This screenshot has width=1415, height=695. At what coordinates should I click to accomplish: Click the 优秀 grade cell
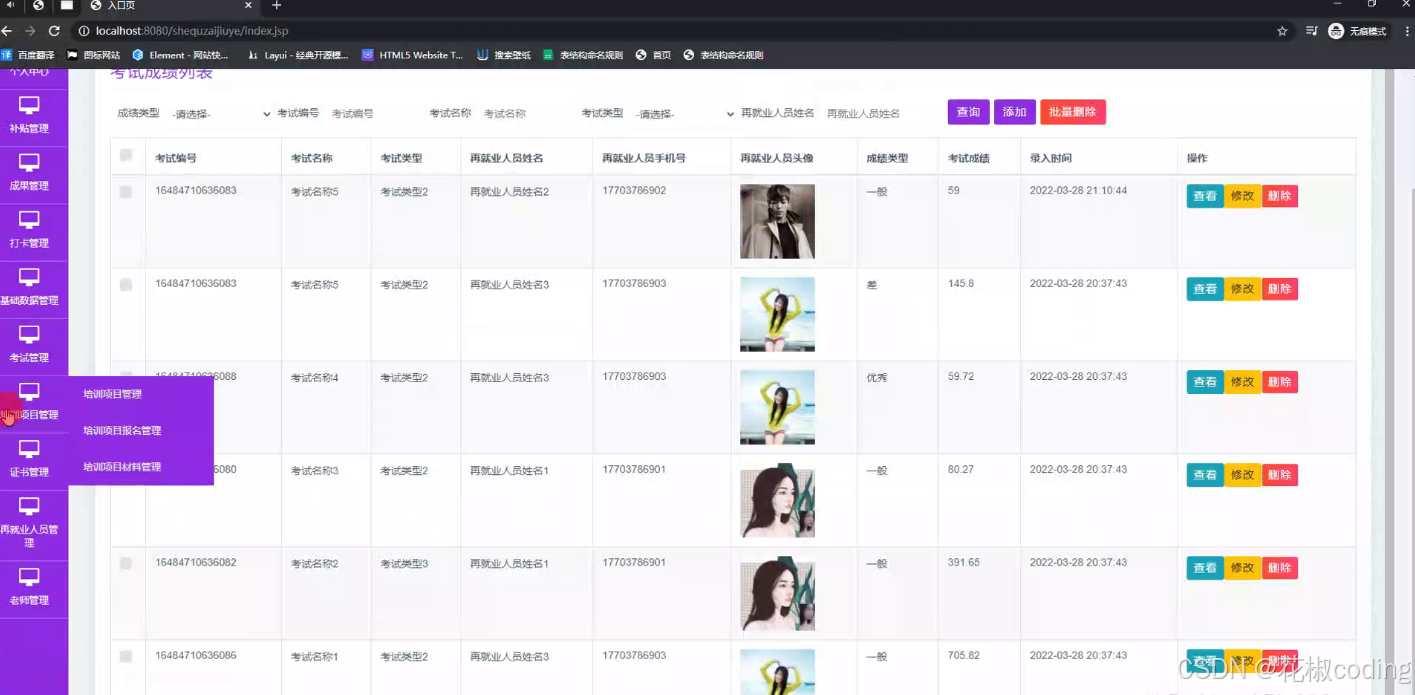(x=877, y=378)
